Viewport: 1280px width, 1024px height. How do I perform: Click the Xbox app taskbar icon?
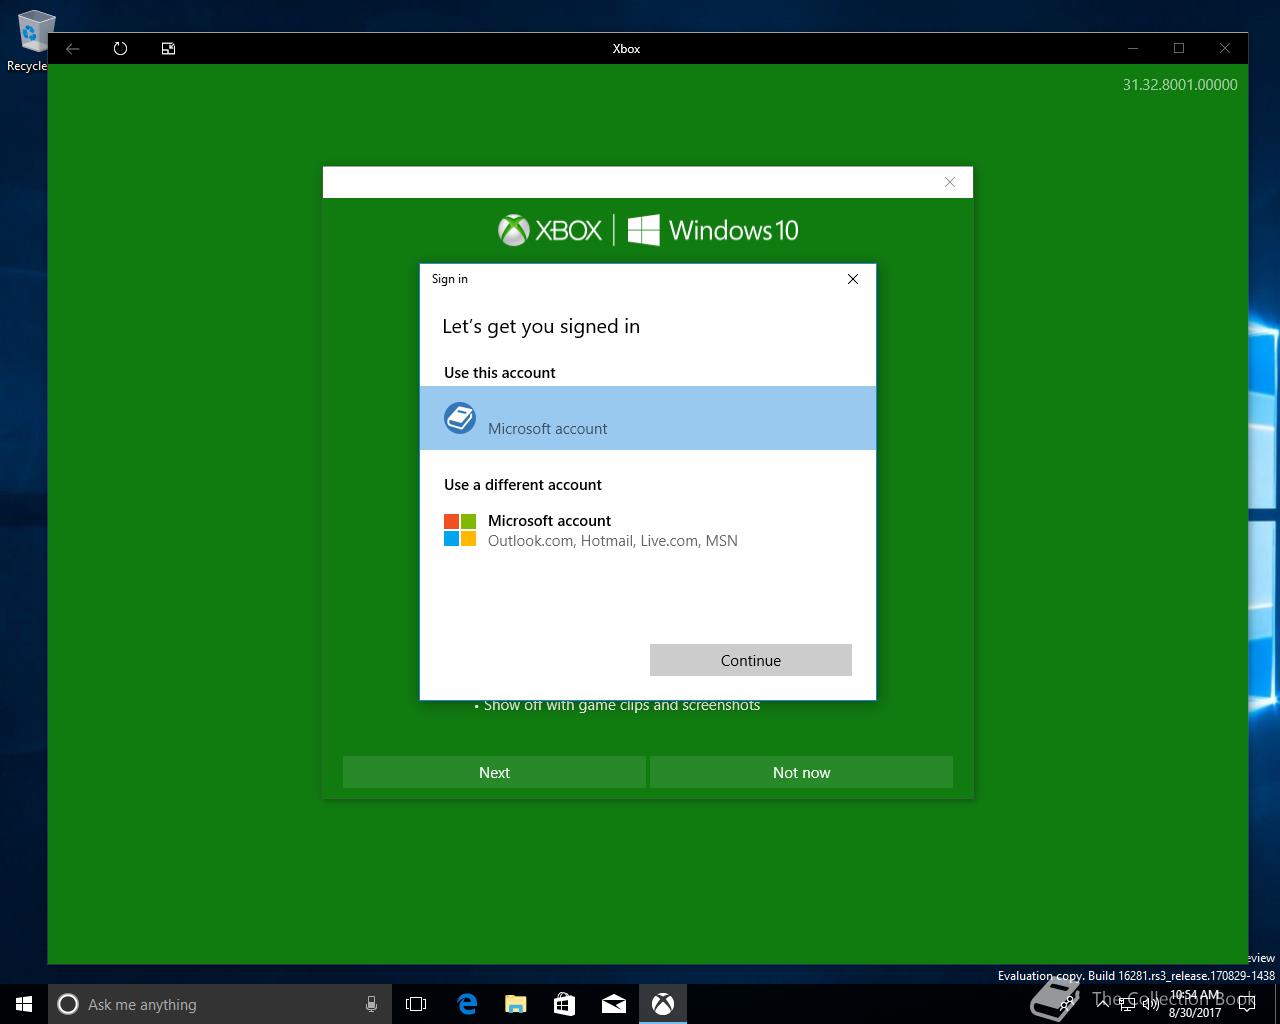tap(662, 1004)
